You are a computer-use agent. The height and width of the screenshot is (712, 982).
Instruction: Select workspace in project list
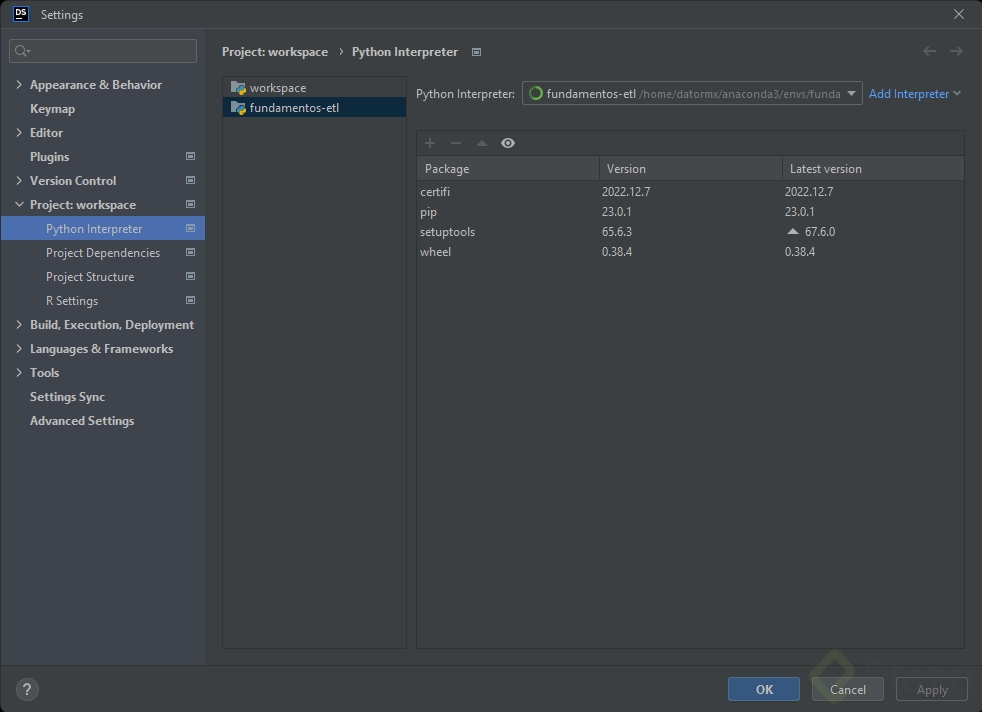point(314,88)
